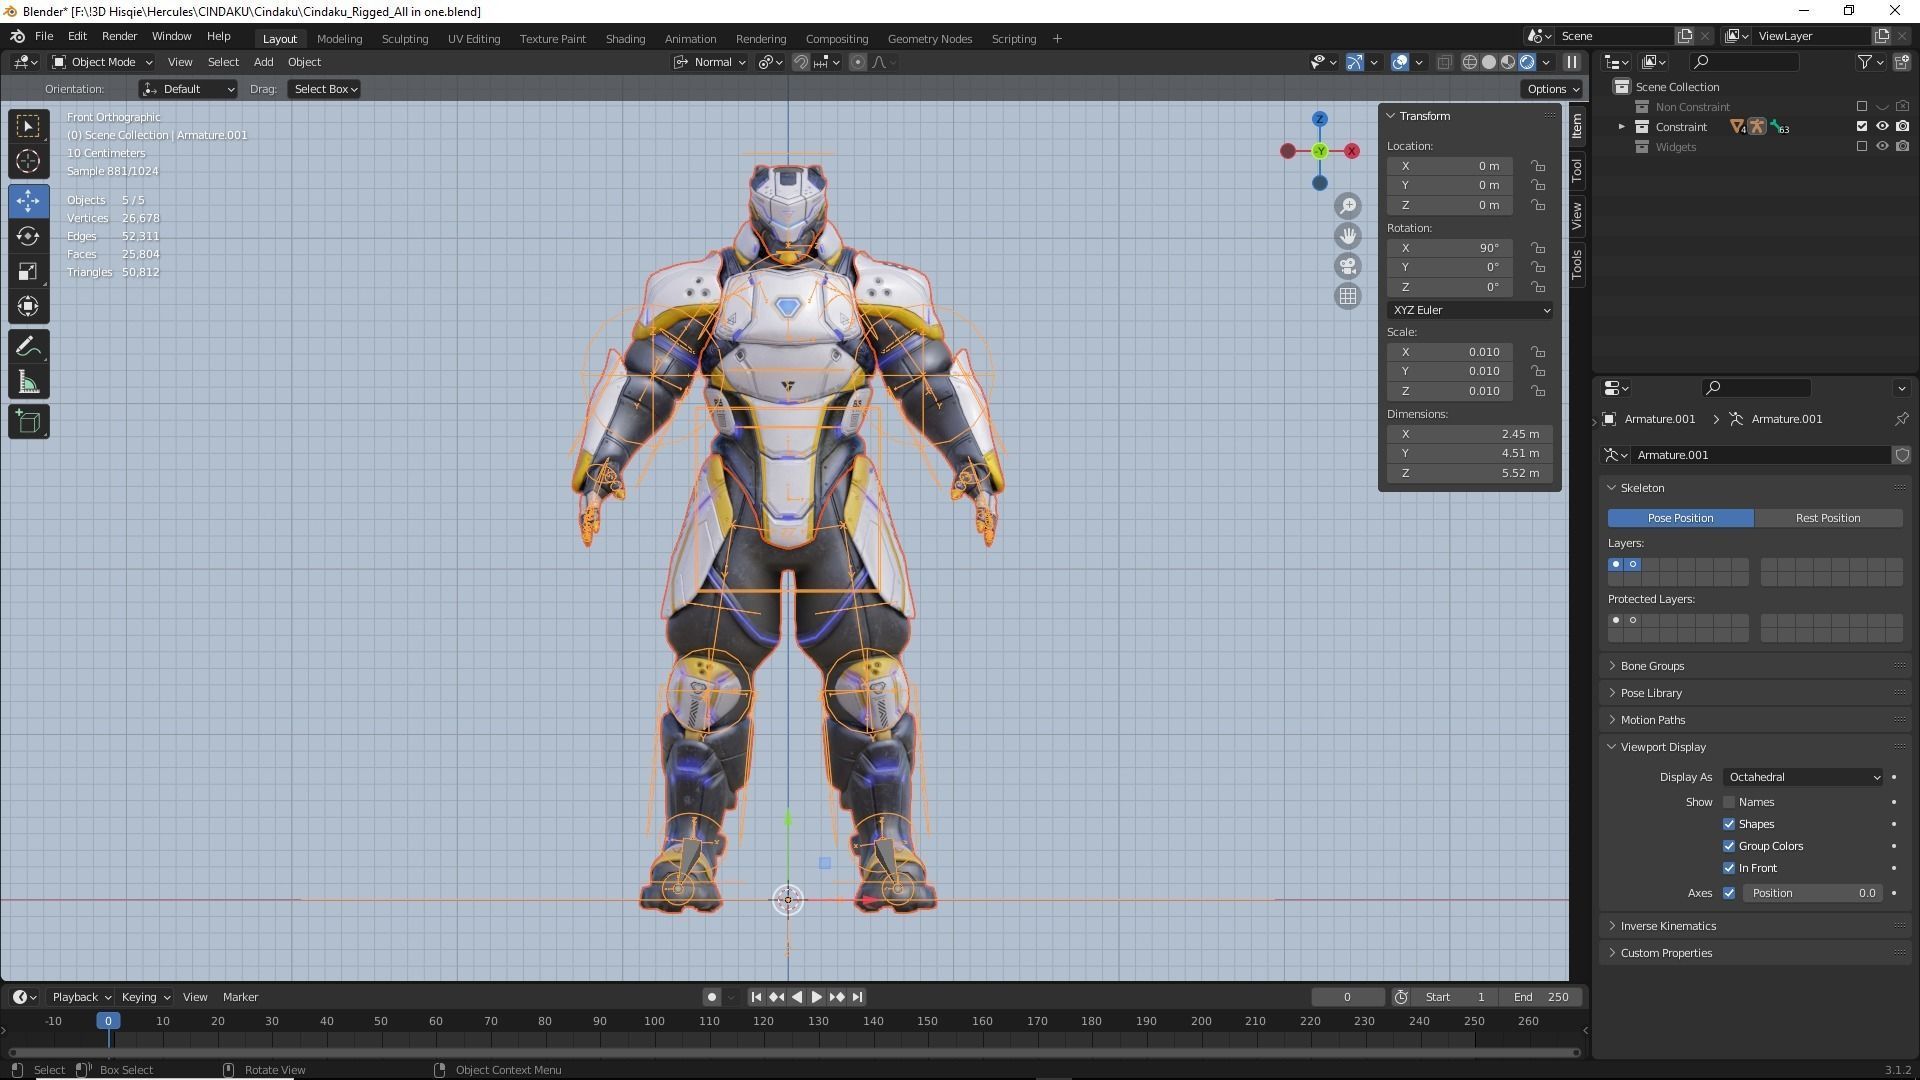The height and width of the screenshot is (1080, 1920).
Task: Switch orthographic/perspective grid icon
Action: click(1348, 296)
